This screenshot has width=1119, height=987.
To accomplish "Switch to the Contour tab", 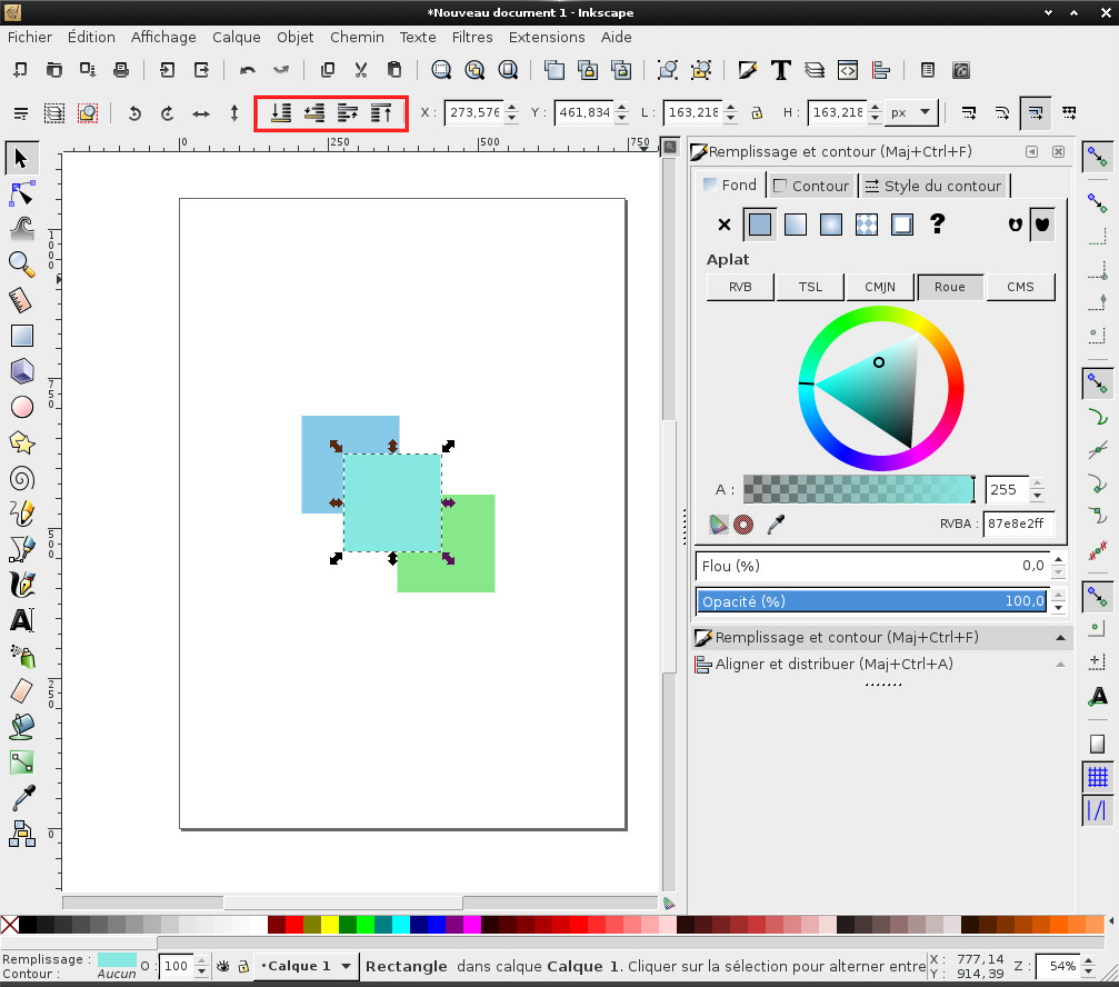I will click(x=810, y=185).
